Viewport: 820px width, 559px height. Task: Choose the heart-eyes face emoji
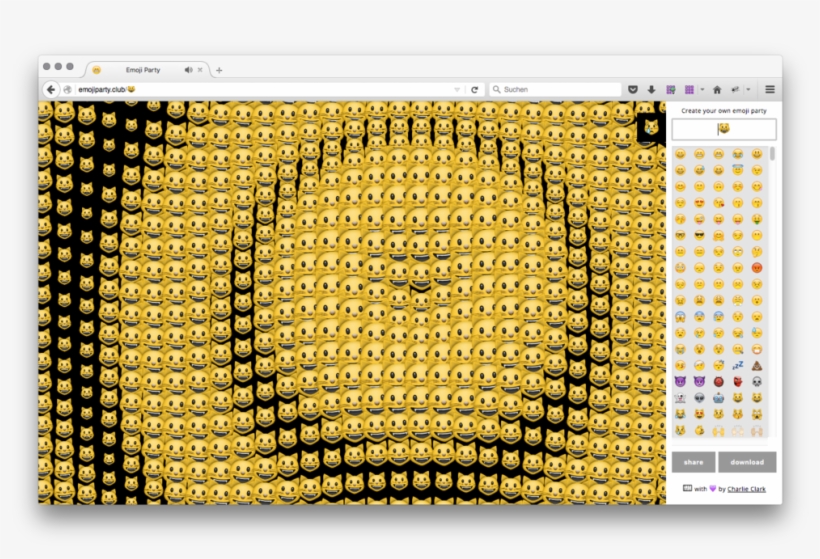coord(699,203)
